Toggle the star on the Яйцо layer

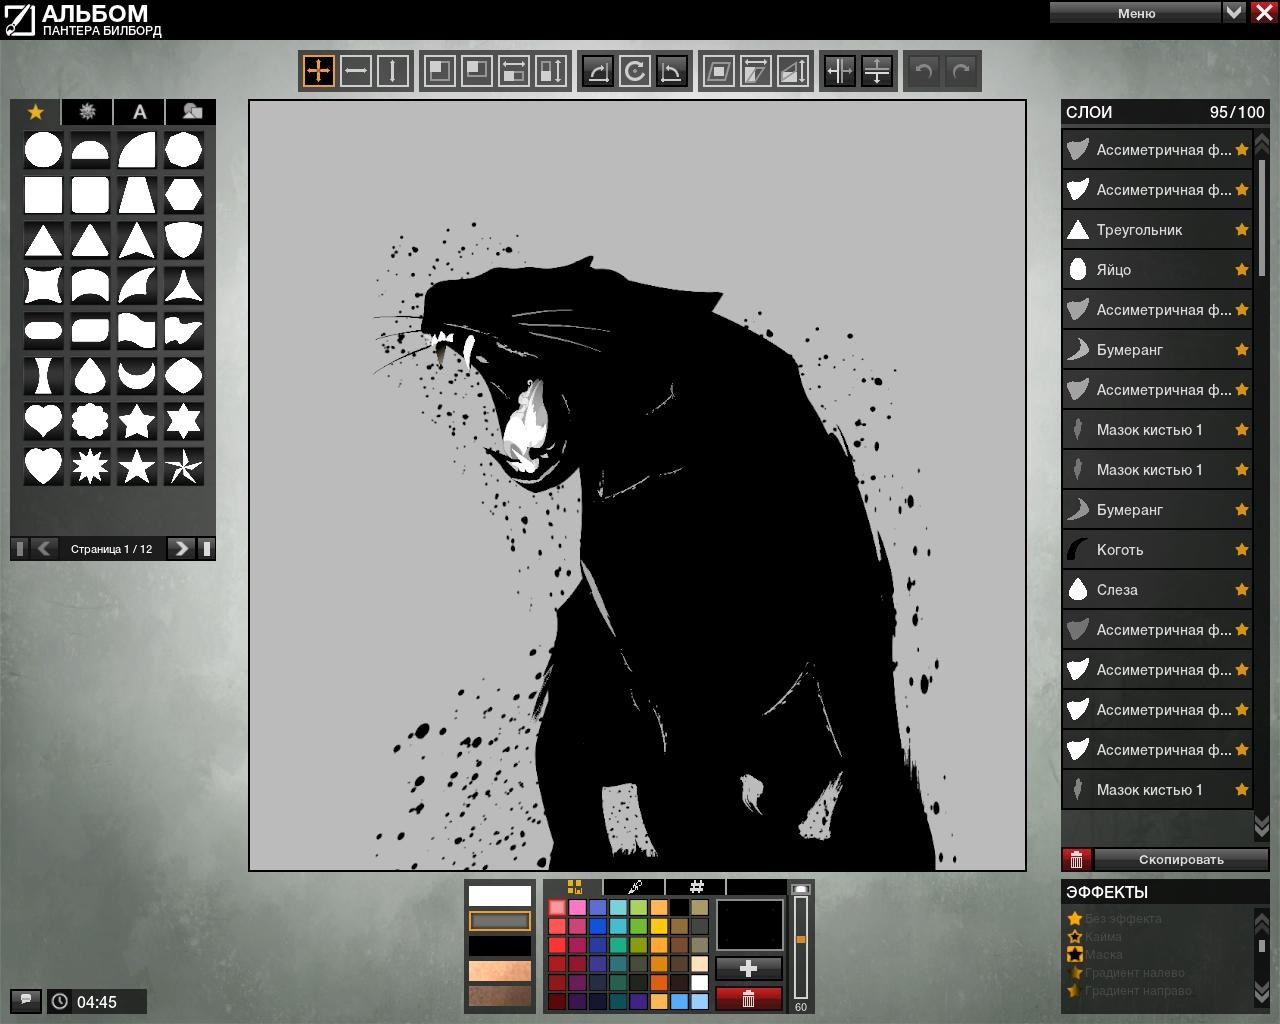pos(1242,270)
